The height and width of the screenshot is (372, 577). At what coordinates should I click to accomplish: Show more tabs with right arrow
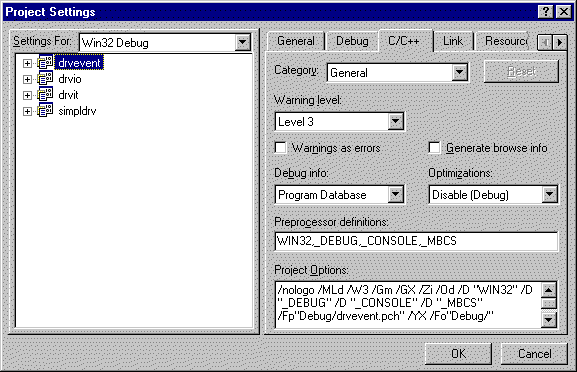[x=560, y=42]
